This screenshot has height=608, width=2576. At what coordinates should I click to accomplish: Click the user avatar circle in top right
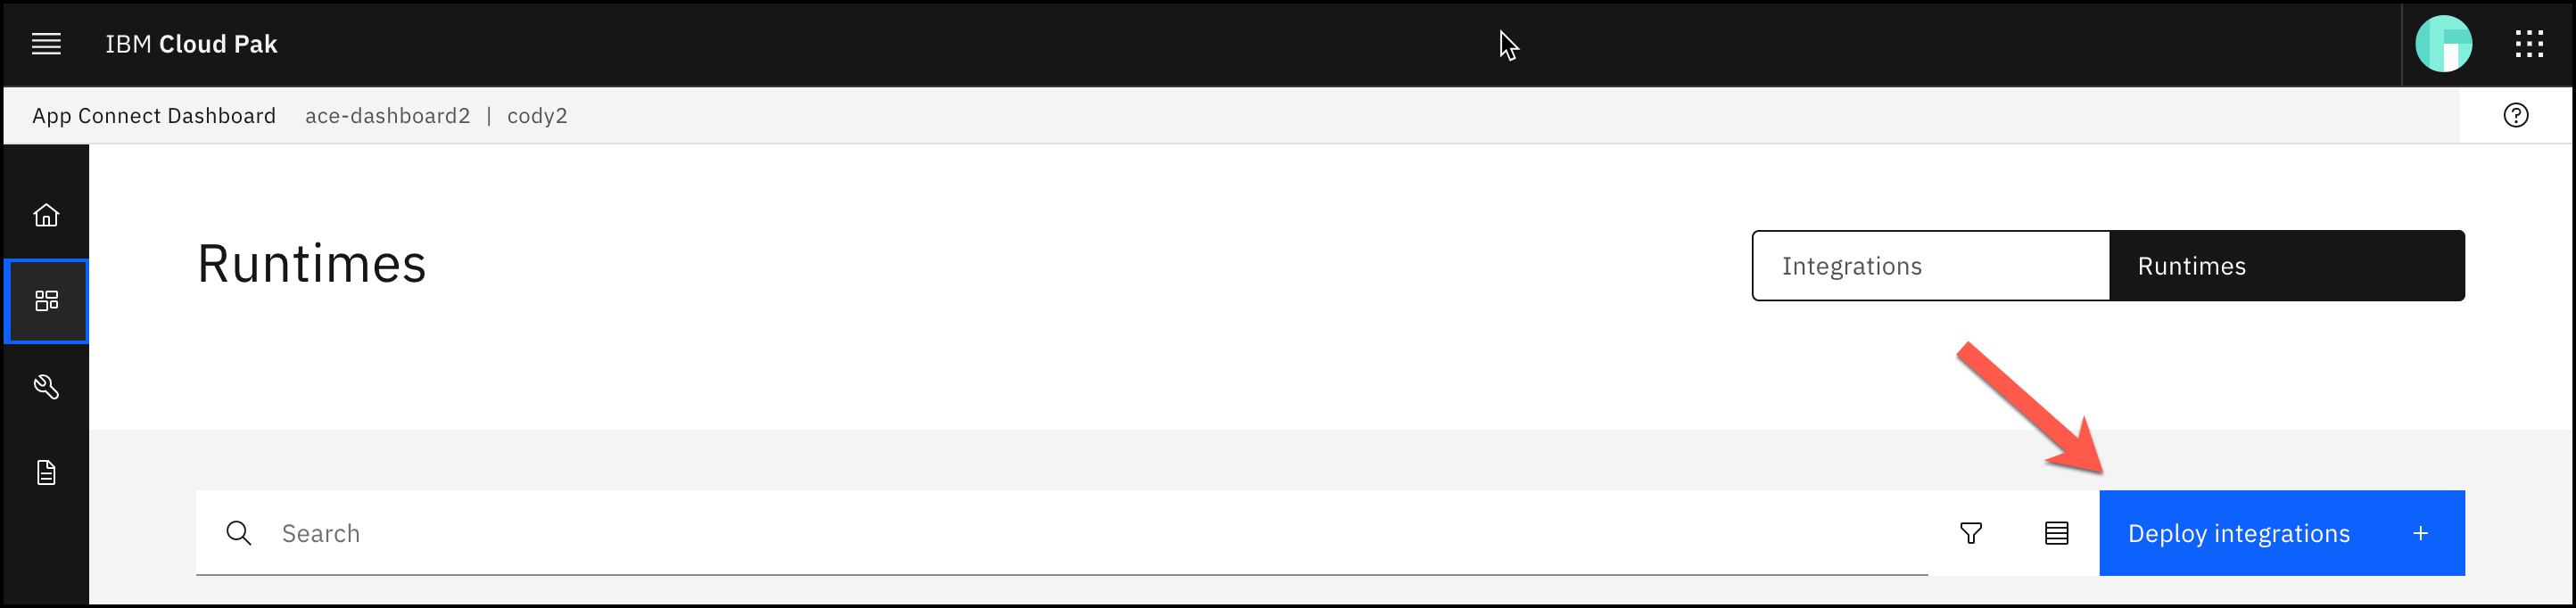[x=2444, y=42]
